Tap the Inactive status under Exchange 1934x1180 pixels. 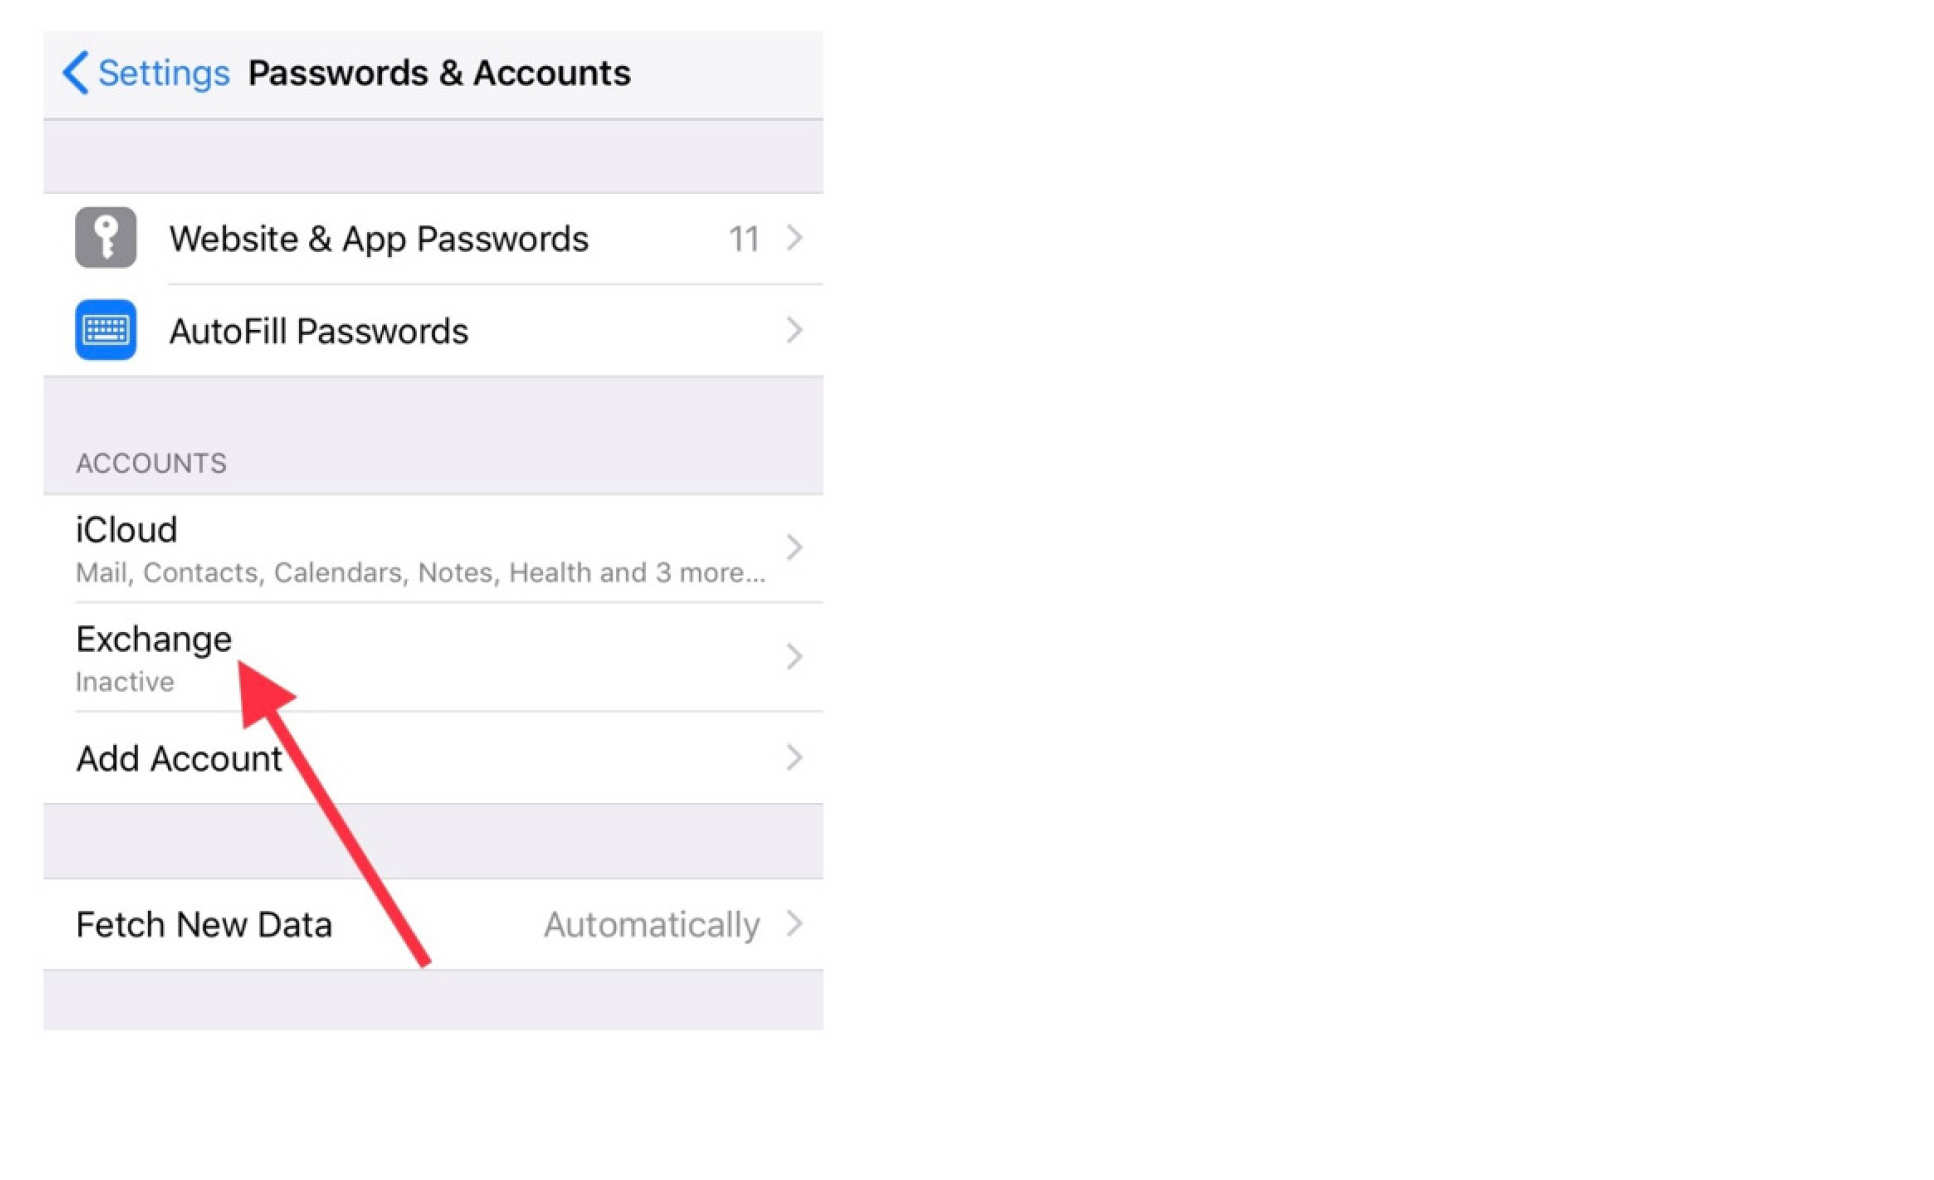point(125,682)
